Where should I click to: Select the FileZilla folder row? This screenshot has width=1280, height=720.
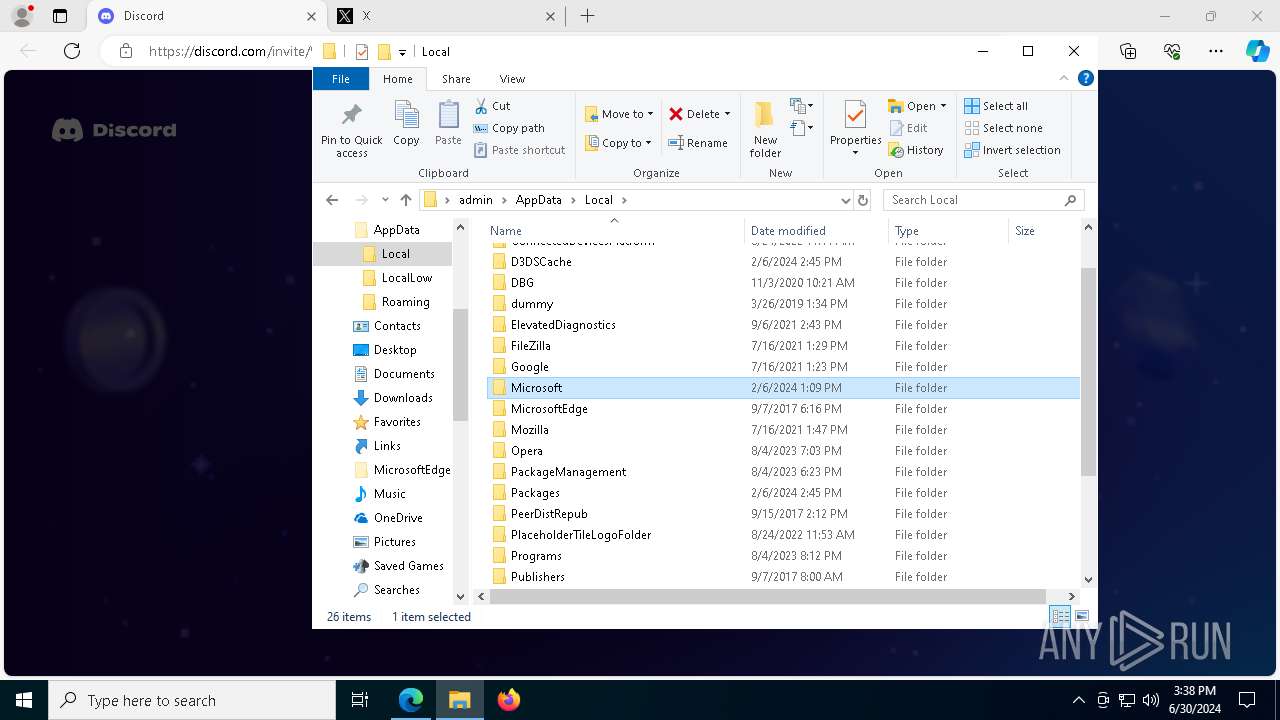point(783,346)
